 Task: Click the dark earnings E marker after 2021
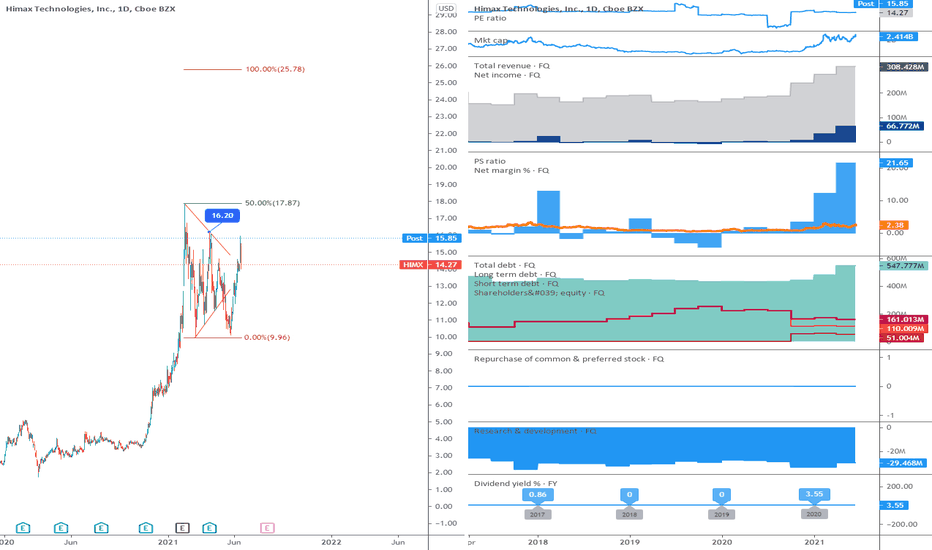point(182,527)
